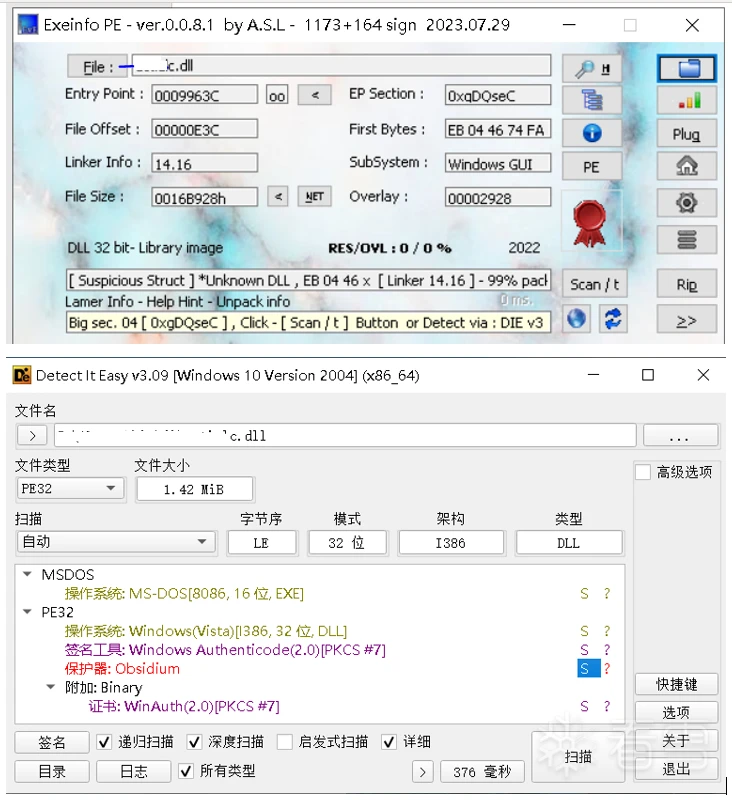This screenshot has width=732, height=803.
Task: Click the '...' browse file button
Action: pos(680,436)
